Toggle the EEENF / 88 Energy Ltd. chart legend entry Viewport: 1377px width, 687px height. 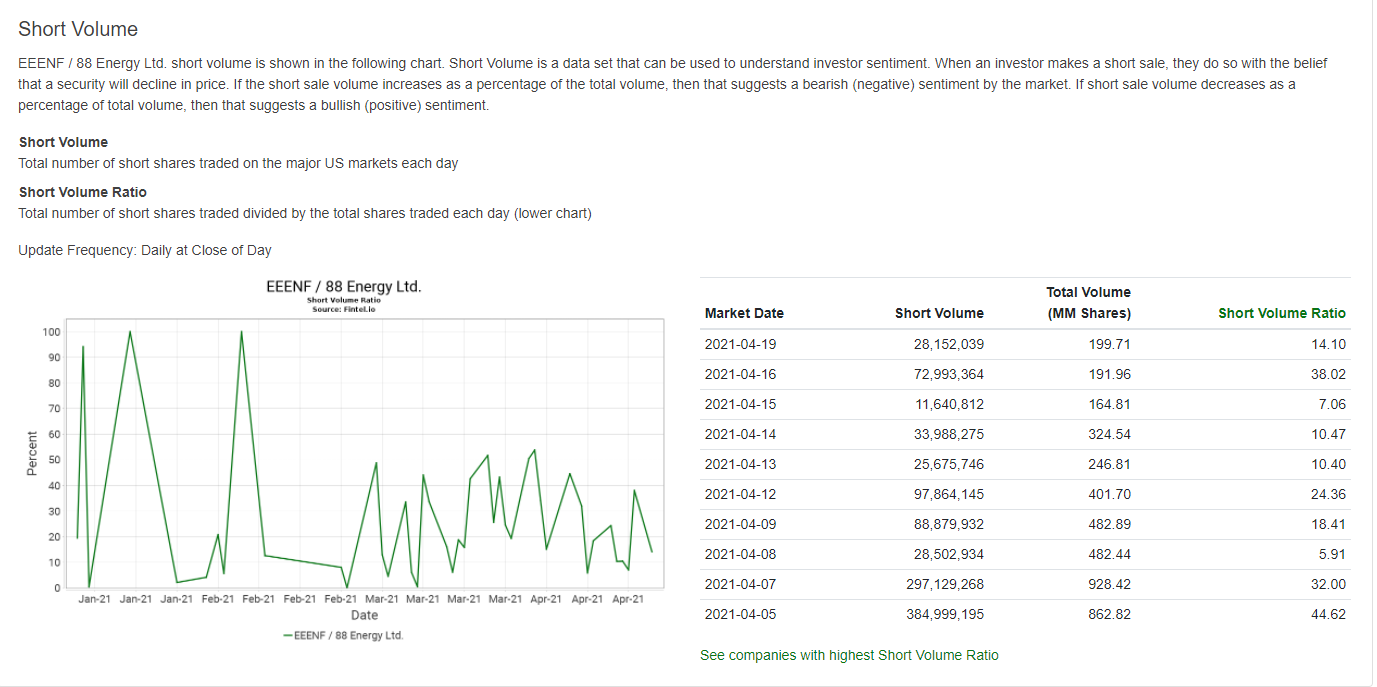[x=344, y=635]
